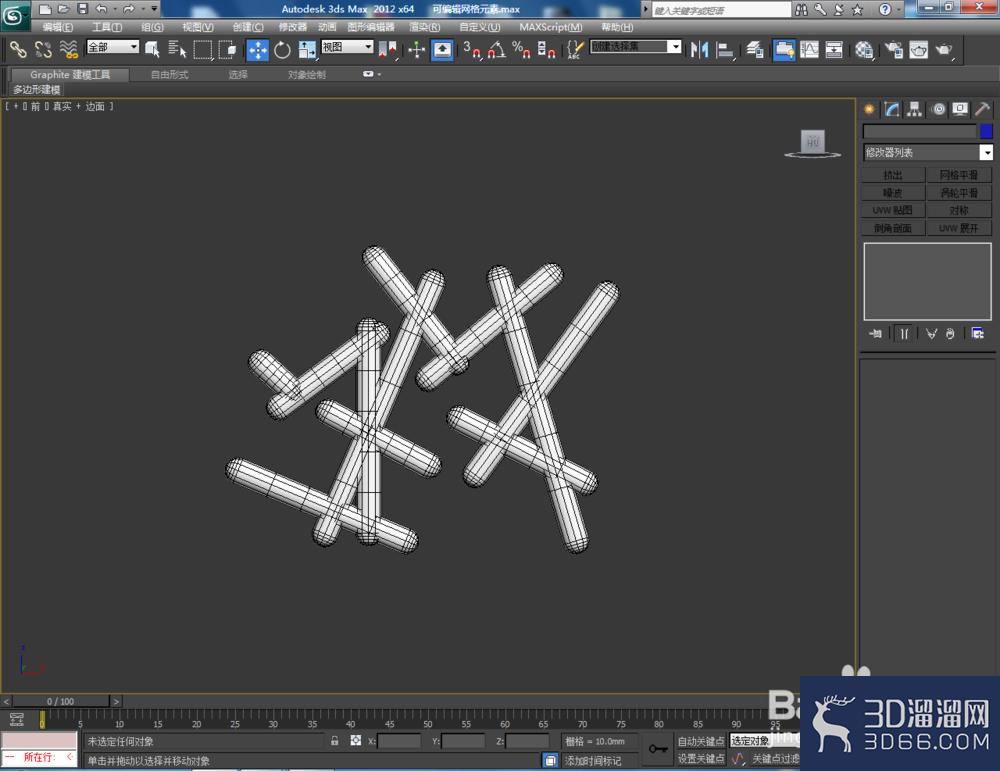Open the Material Editor
This screenshot has height=771, width=1000.
point(864,49)
